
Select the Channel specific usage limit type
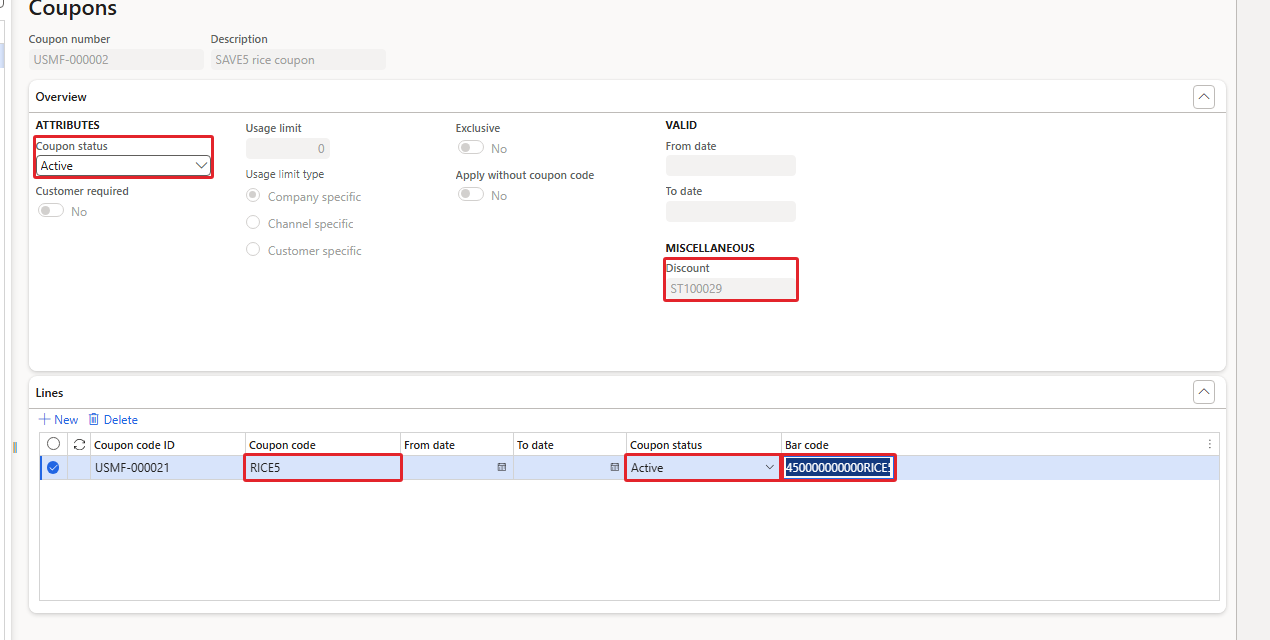click(x=253, y=223)
